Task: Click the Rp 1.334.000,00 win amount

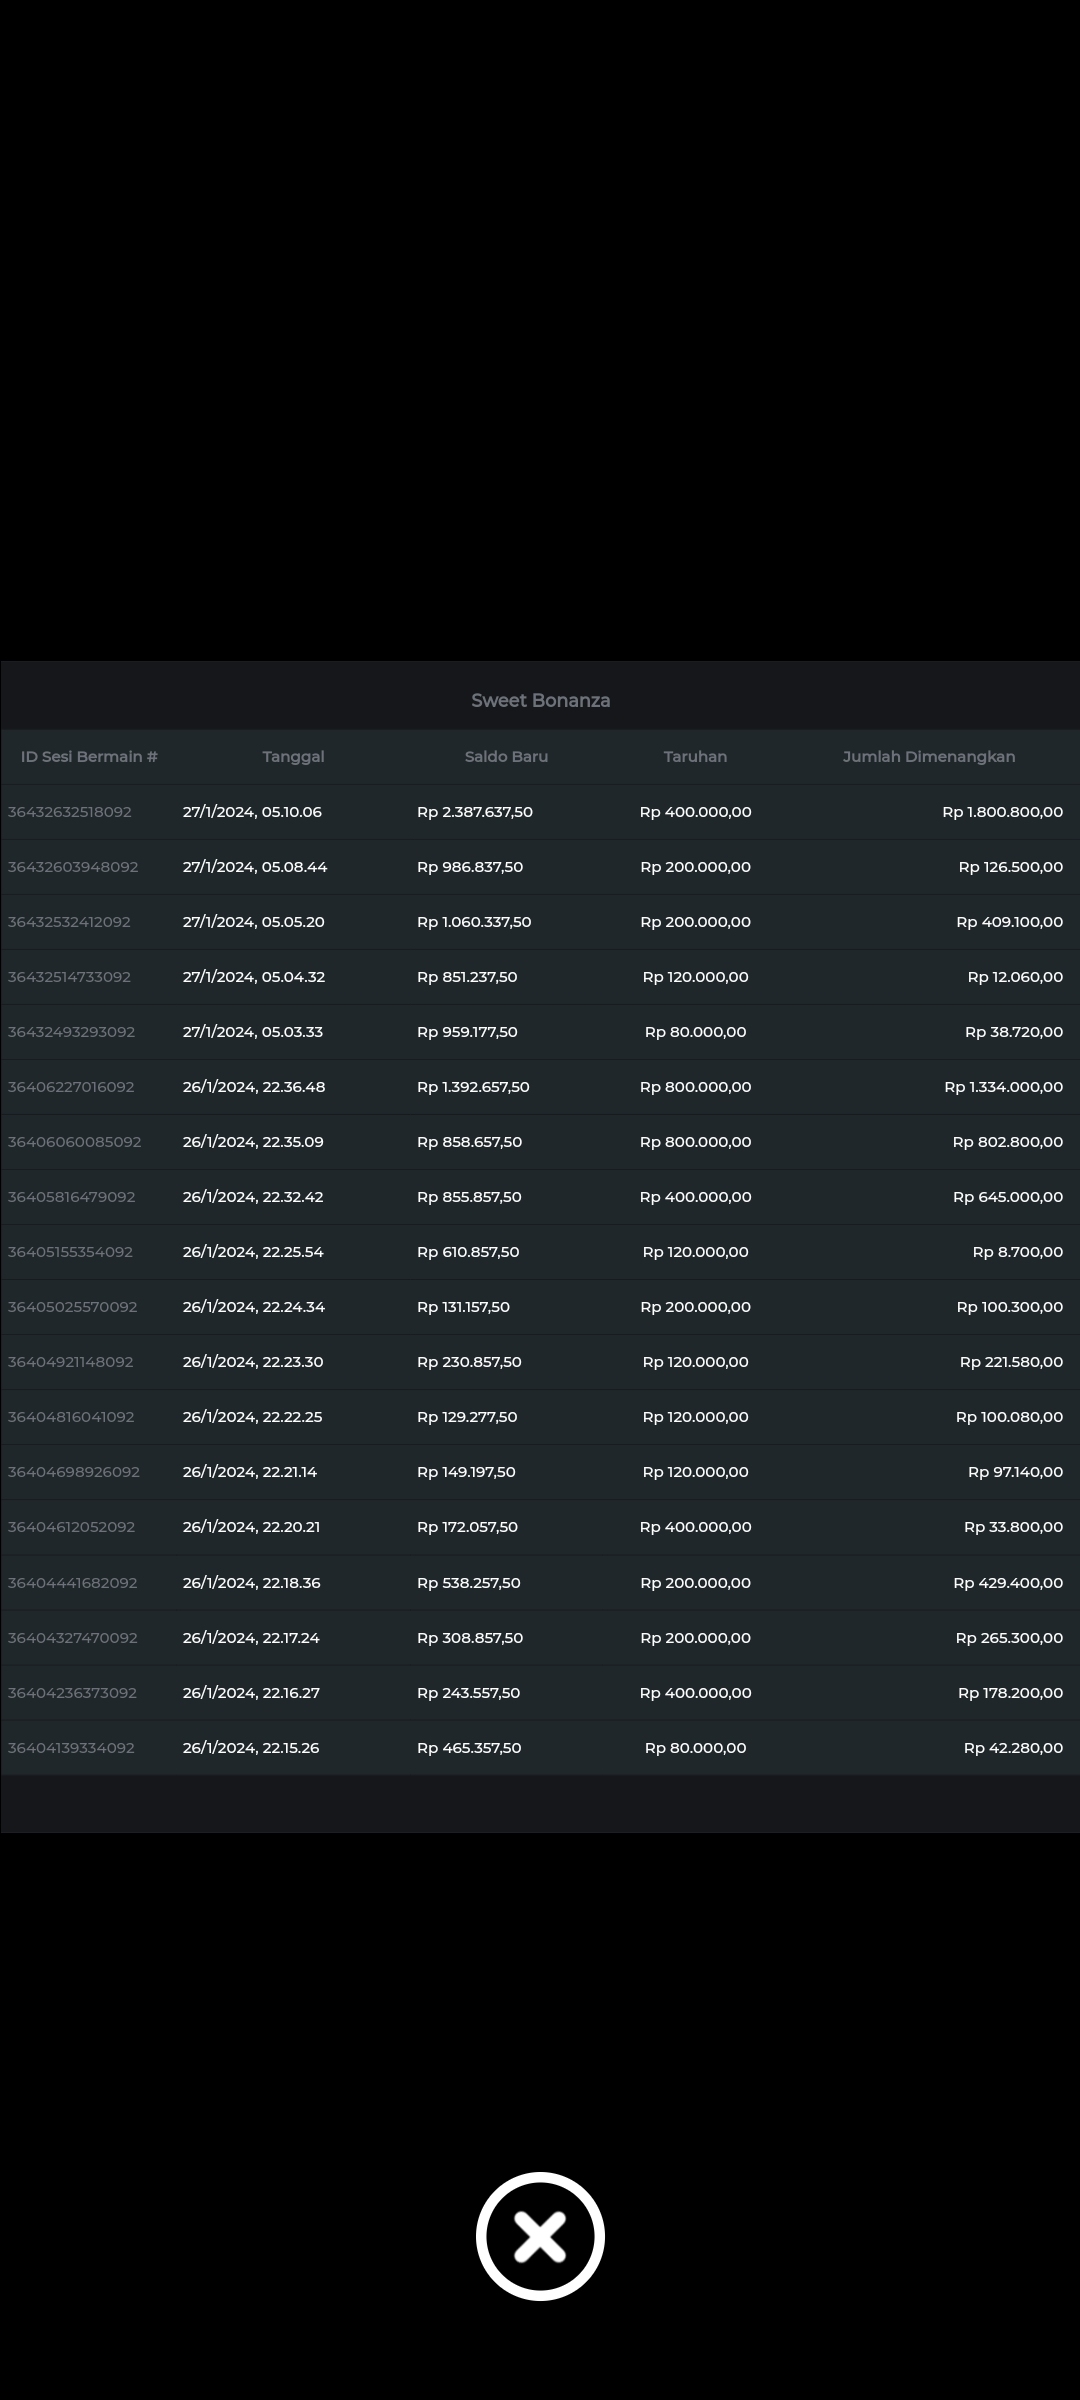Action: 1003,1087
